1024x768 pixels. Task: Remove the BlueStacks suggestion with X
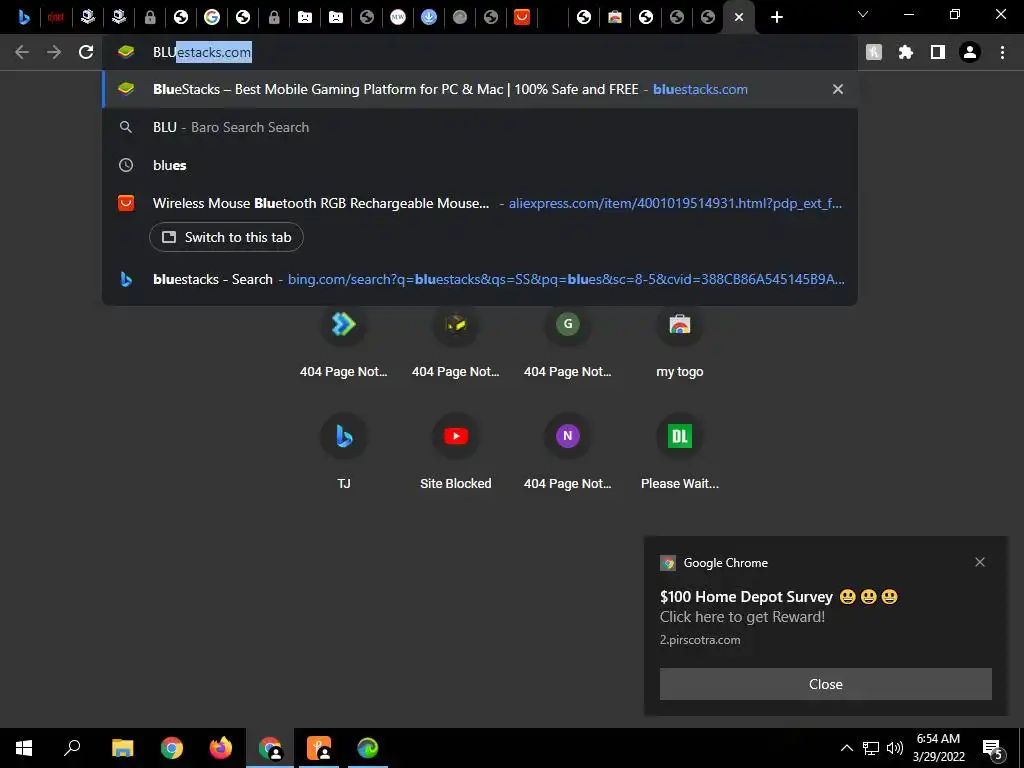[838, 89]
